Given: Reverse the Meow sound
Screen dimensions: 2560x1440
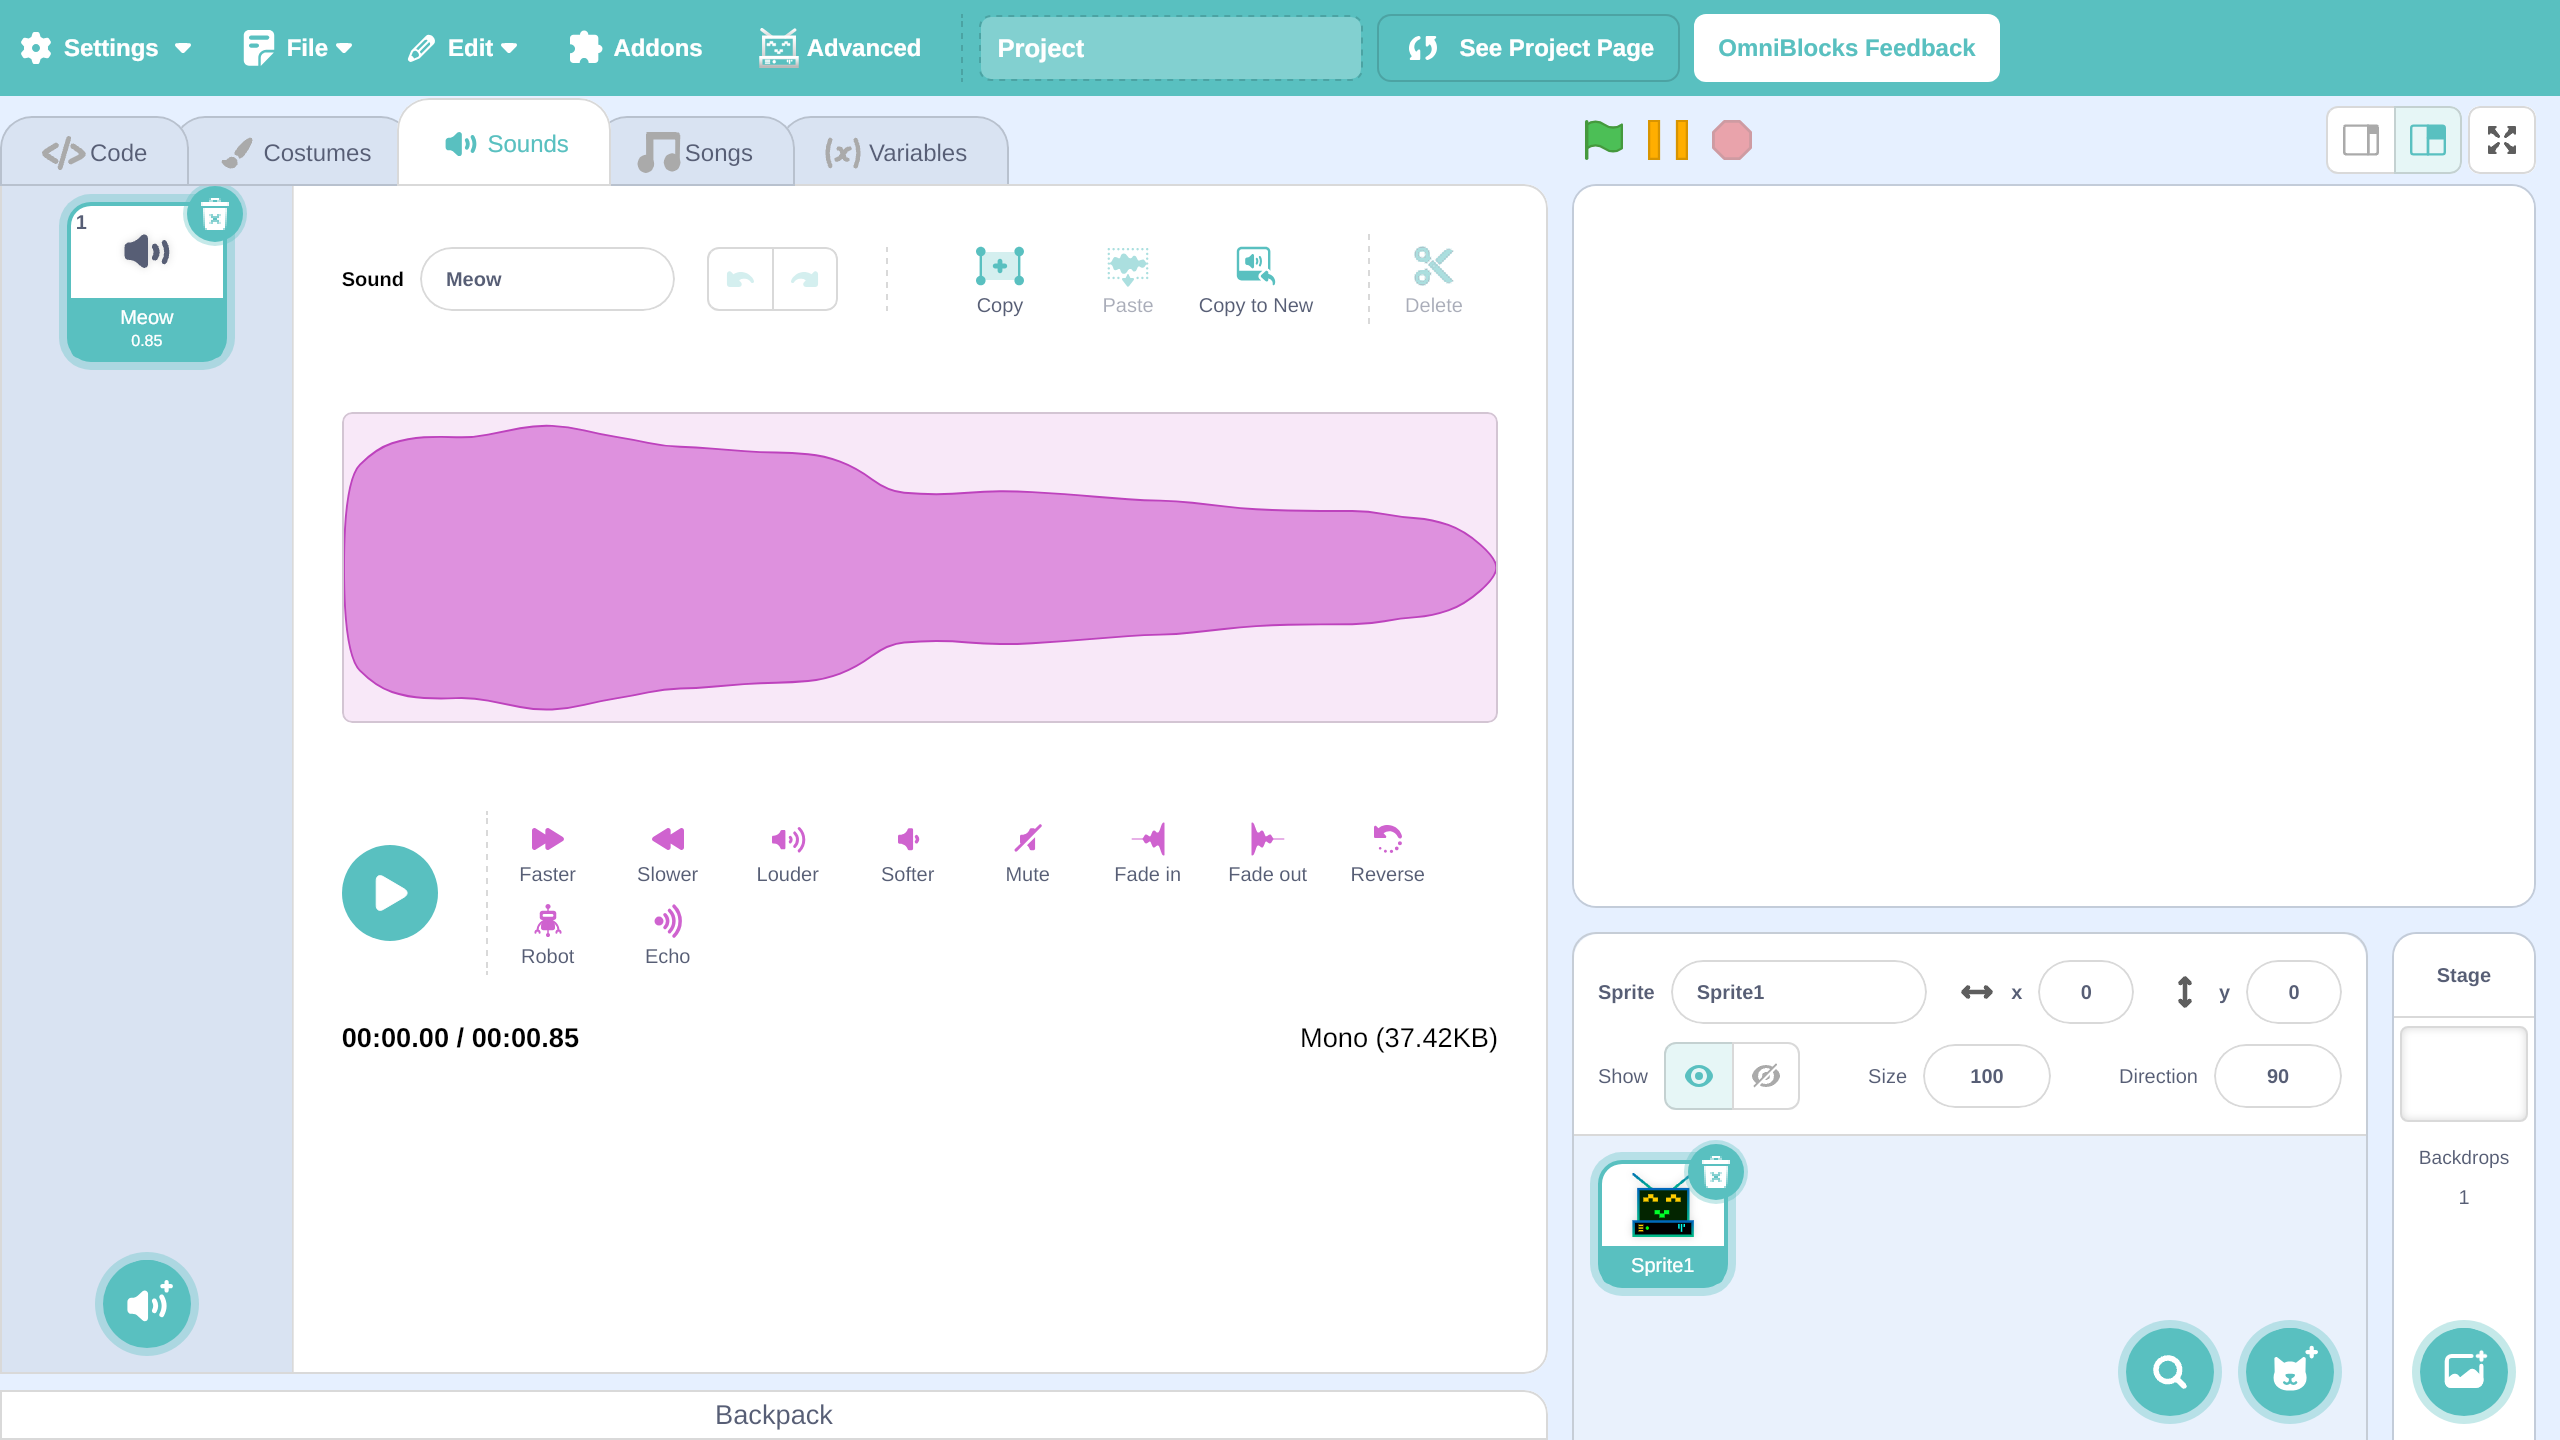Looking at the screenshot, I should pos(1387,854).
